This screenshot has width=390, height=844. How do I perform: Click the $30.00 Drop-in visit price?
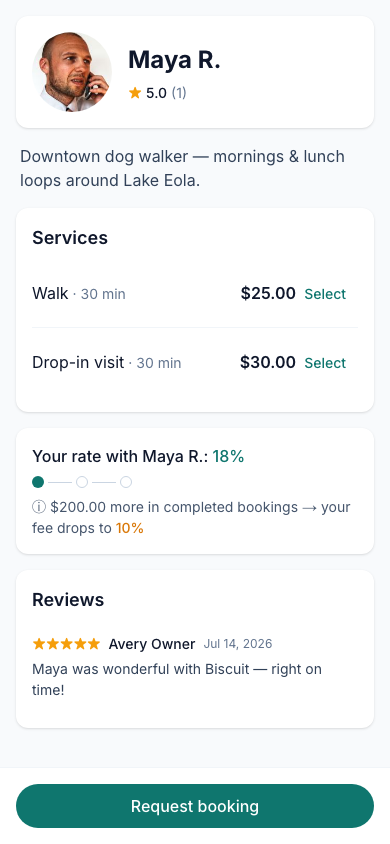(x=268, y=362)
